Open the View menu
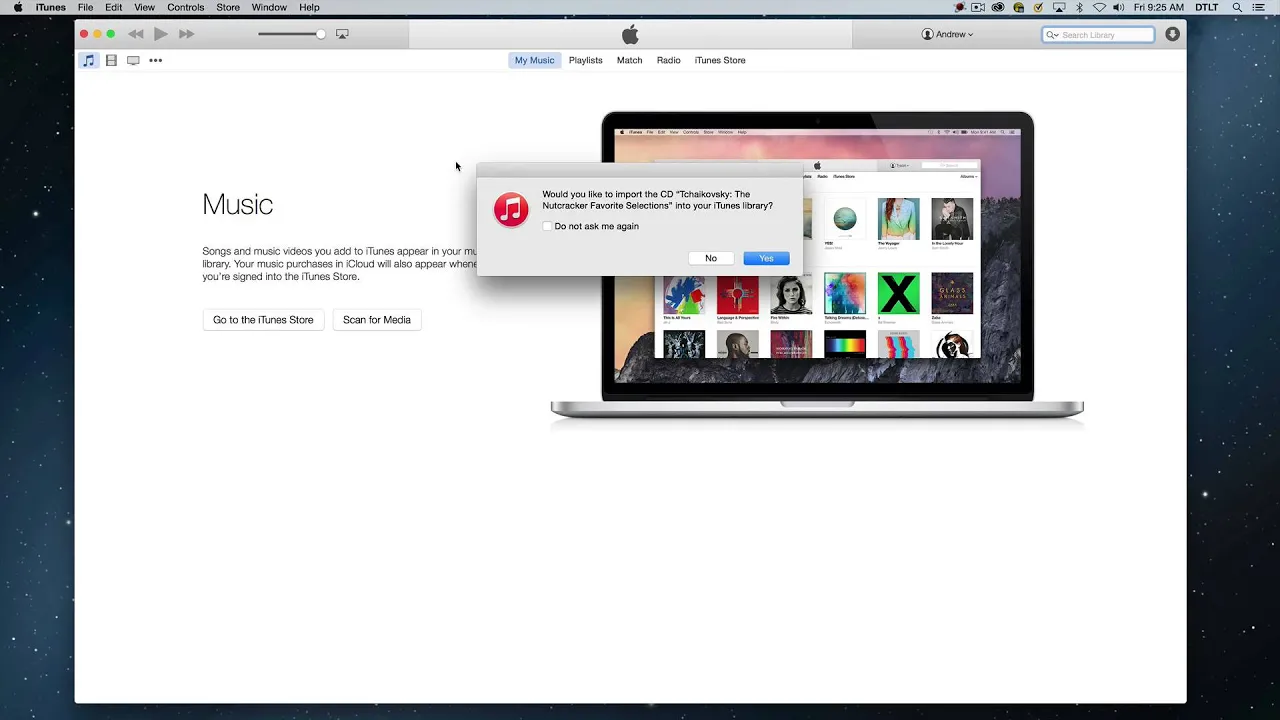The image size is (1280, 720). click(145, 7)
